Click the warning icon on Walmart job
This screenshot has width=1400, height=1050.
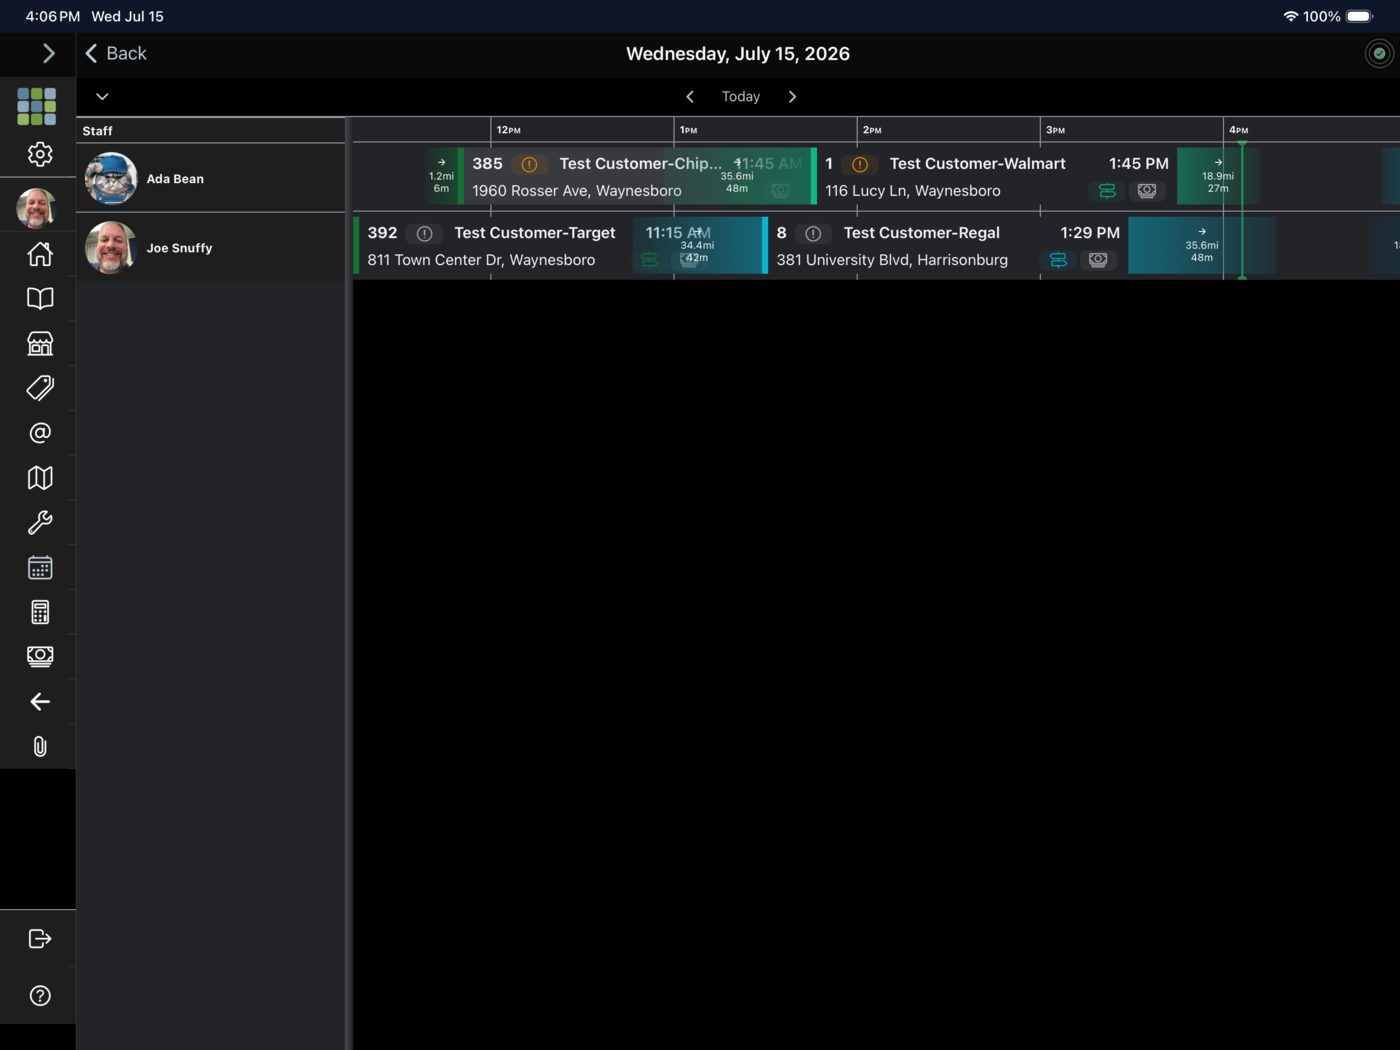coord(860,164)
